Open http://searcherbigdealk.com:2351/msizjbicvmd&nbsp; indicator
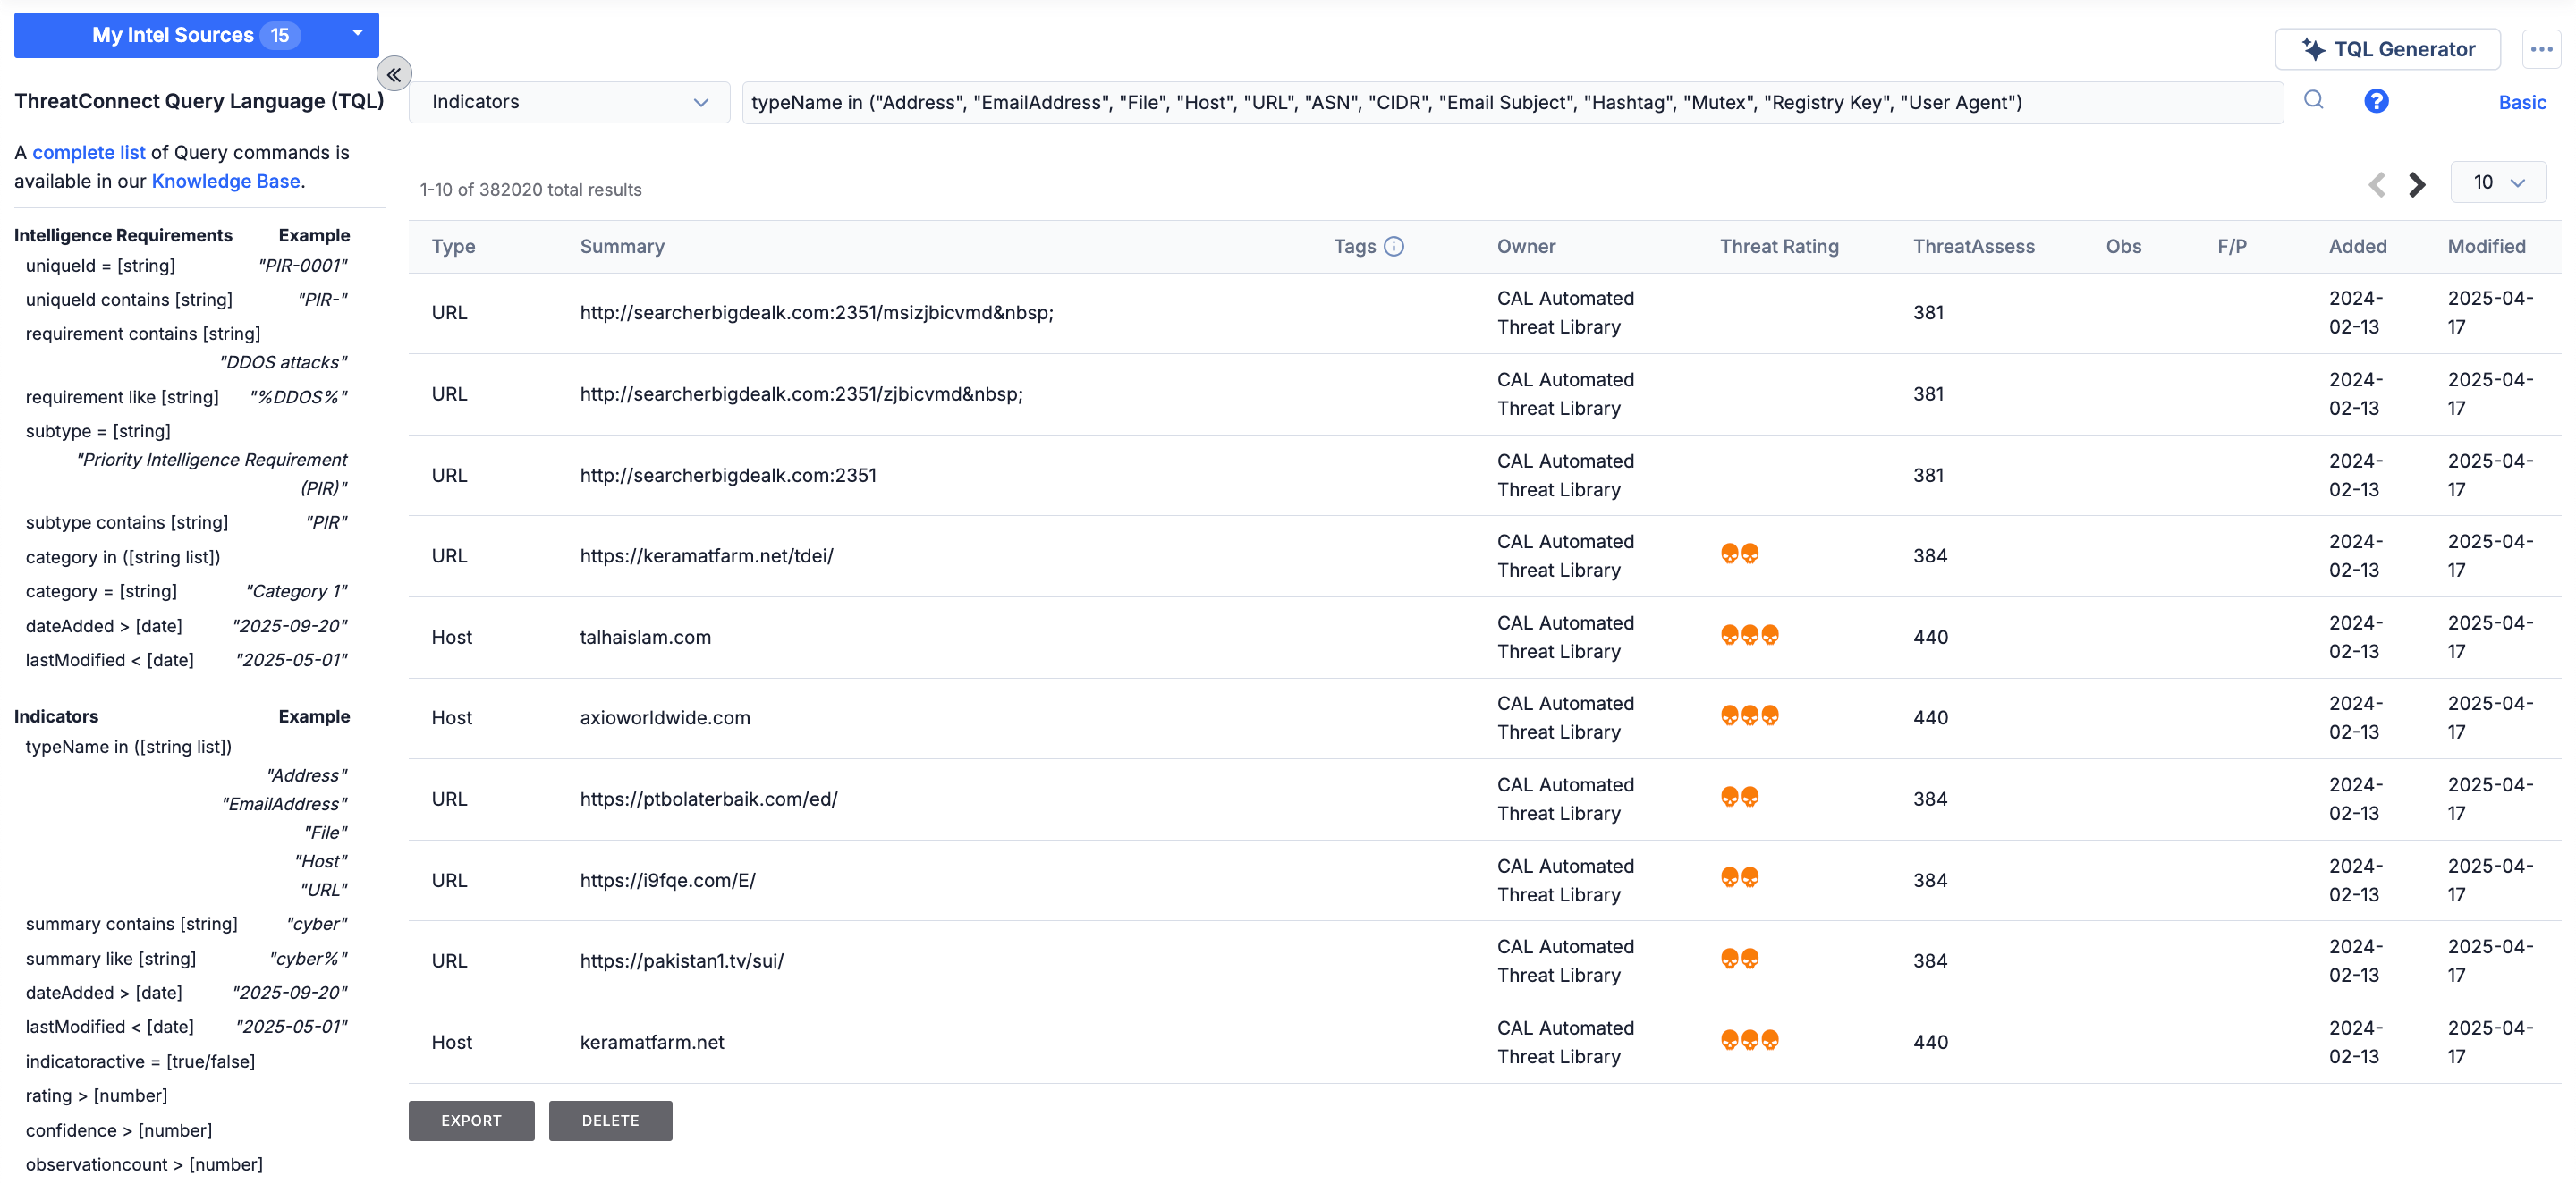2576x1184 pixels. coord(816,313)
